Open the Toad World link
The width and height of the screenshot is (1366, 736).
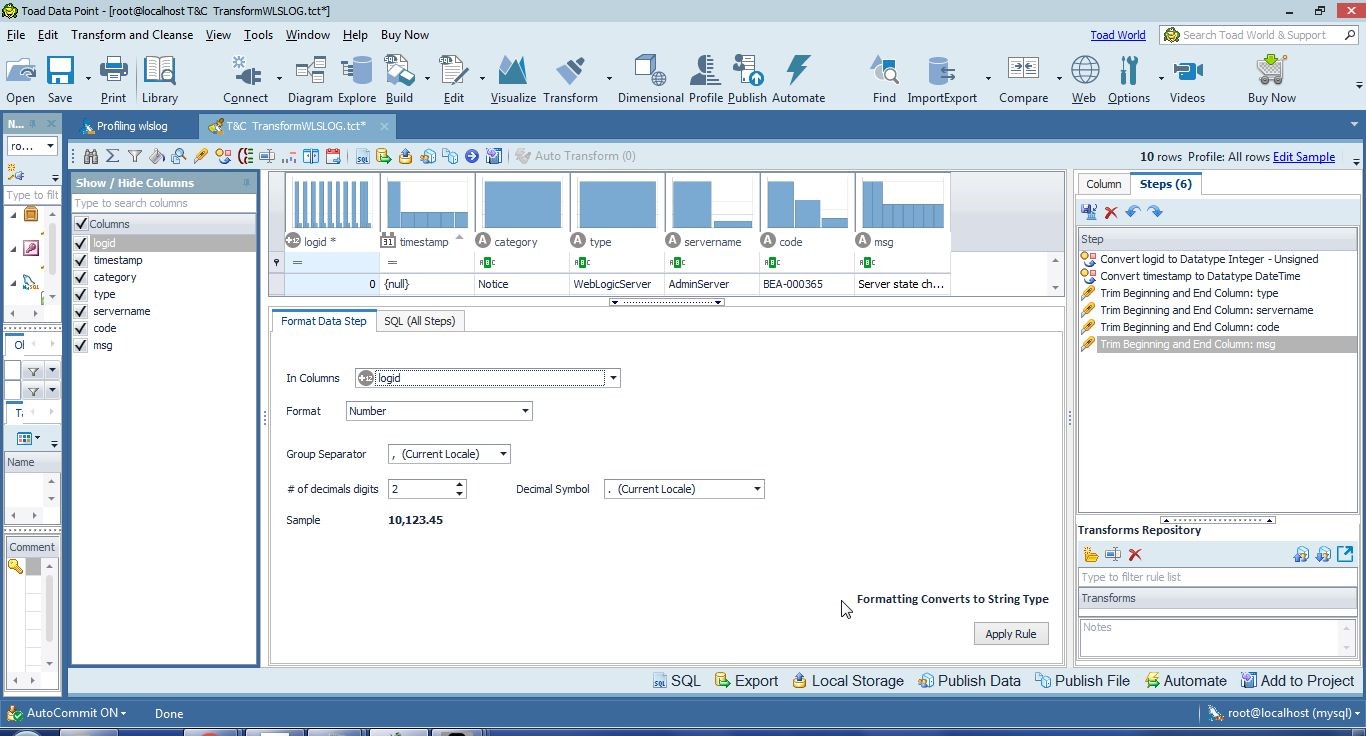(1117, 35)
